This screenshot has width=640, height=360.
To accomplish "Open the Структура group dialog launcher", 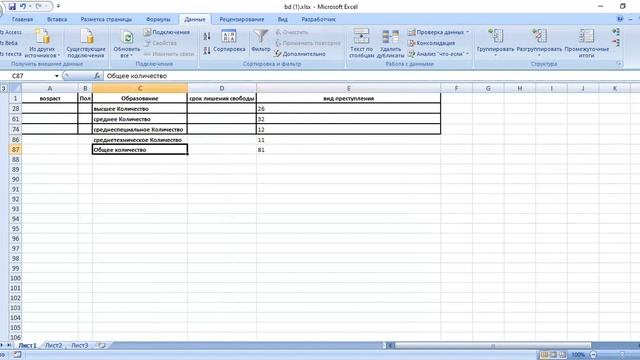I will (x=619, y=64).
